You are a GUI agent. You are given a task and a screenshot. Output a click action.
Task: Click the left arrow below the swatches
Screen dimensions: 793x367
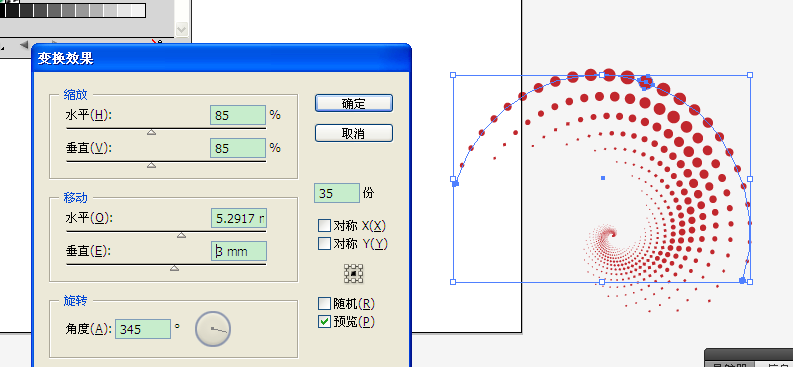(23, 45)
